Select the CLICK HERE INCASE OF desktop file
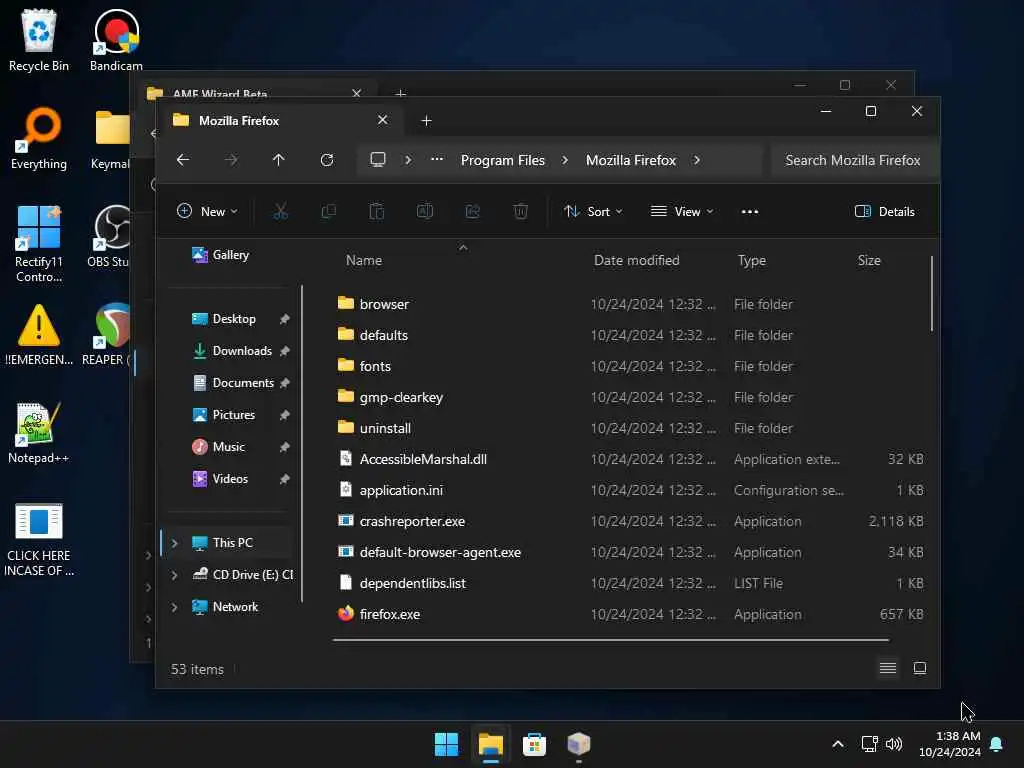 tap(39, 539)
